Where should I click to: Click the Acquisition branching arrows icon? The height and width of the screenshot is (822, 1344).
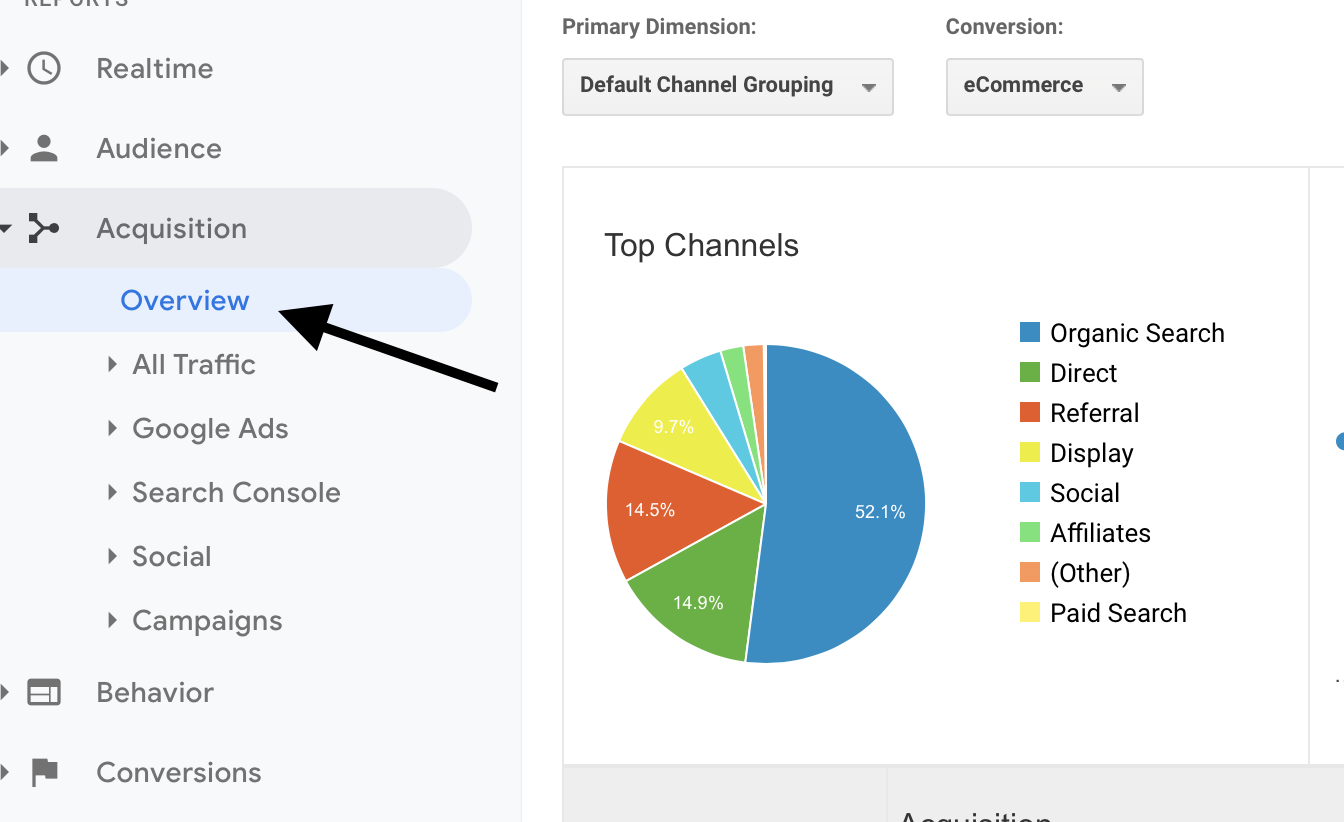pos(44,228)
